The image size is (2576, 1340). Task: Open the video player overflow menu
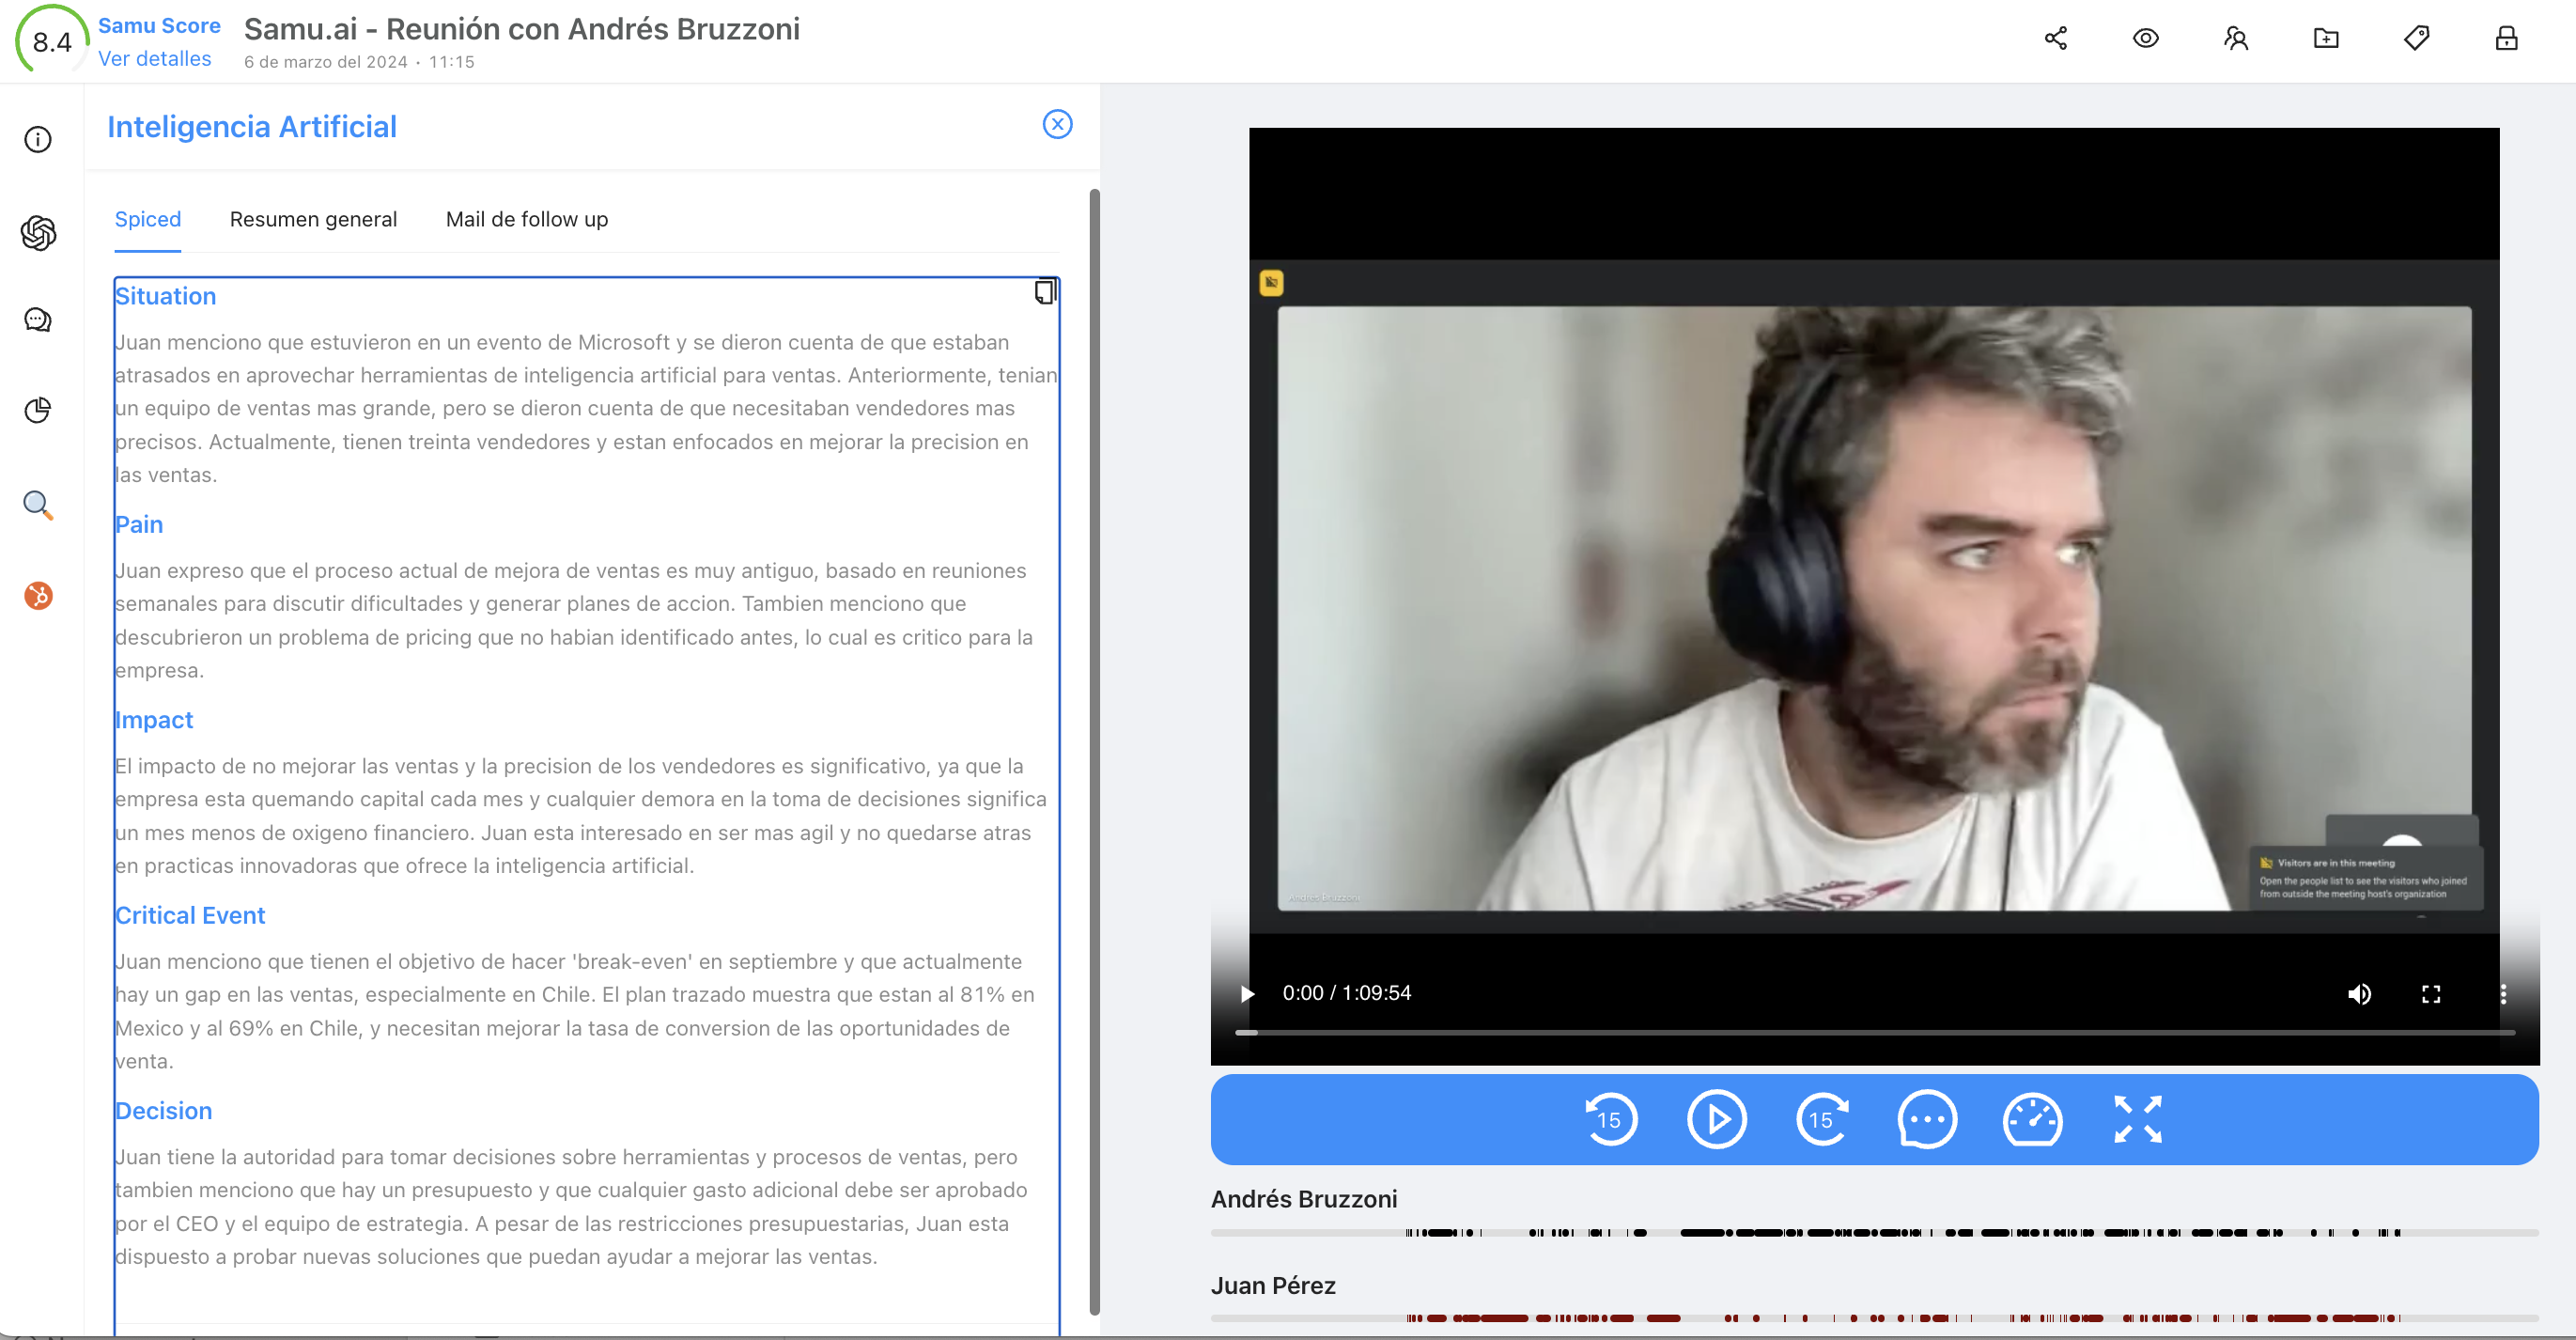tap(2504, 994)
